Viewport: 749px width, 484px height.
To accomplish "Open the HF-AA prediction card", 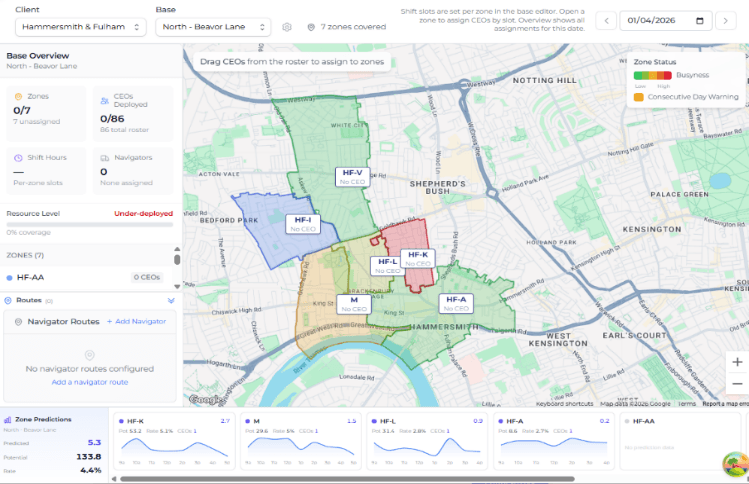I will 680,441.
